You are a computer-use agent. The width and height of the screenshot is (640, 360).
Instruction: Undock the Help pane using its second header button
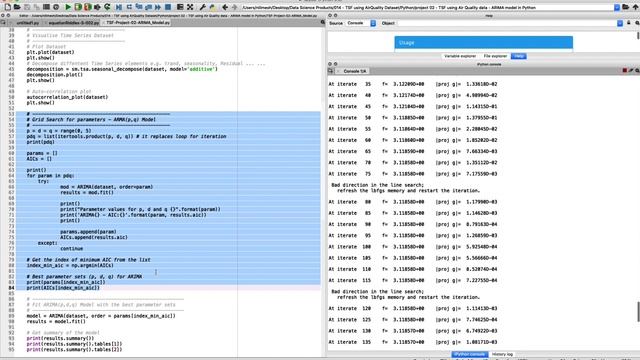(336, 16)
